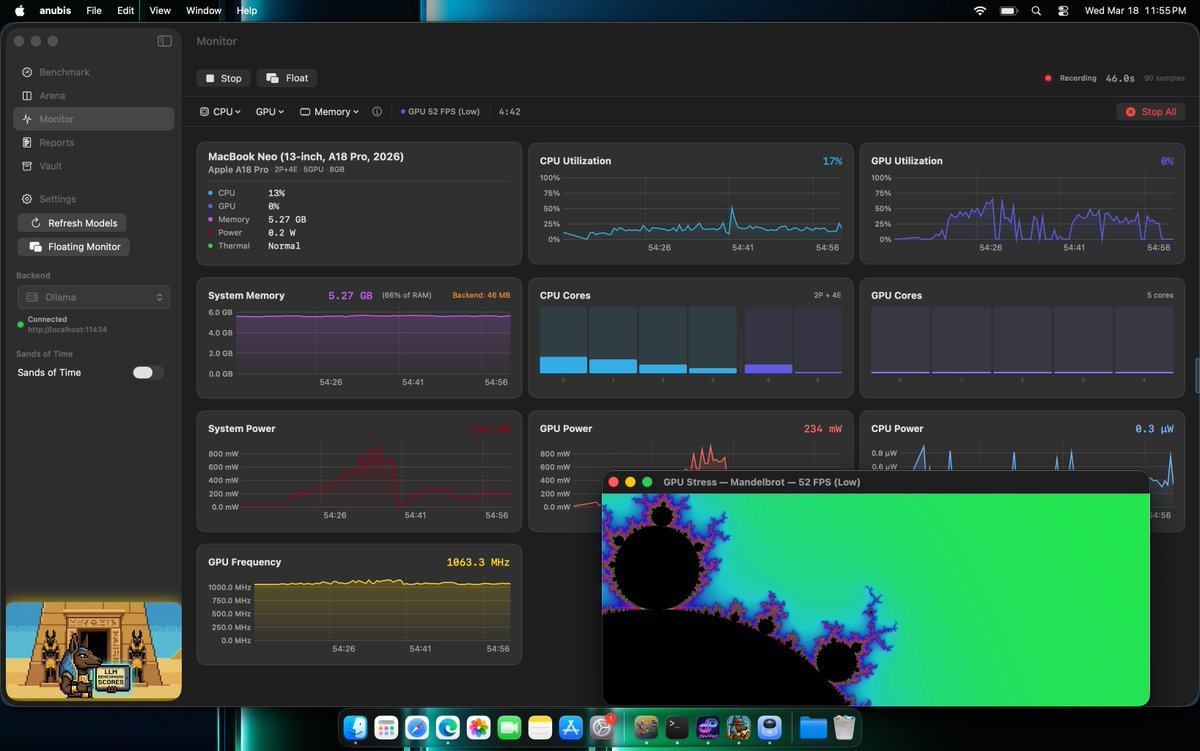Click Refresh Models

(73, 222)
